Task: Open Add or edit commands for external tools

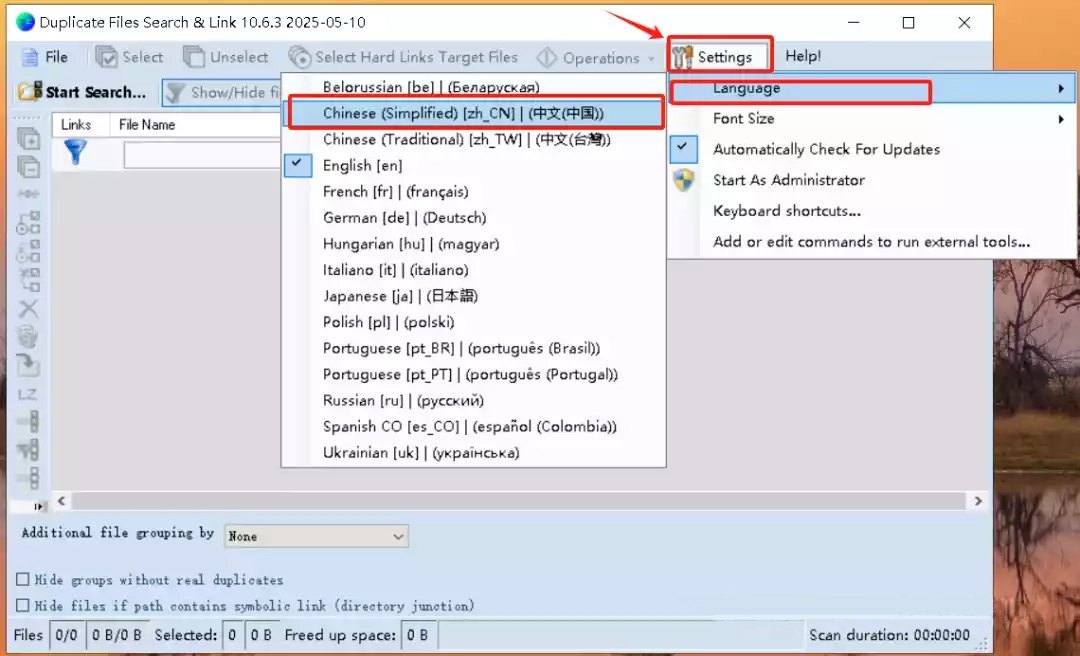Action: point(871,242)
